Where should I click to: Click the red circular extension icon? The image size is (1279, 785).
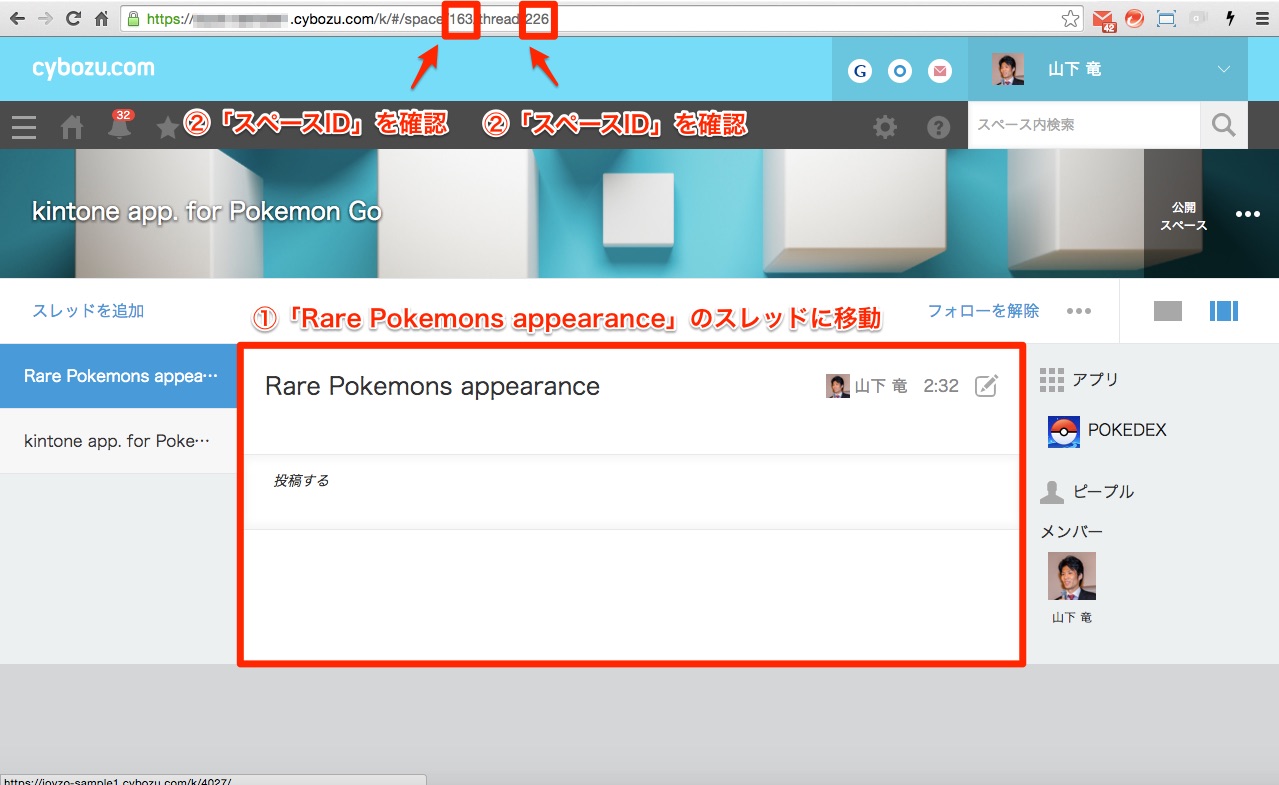coord(1134,18)
